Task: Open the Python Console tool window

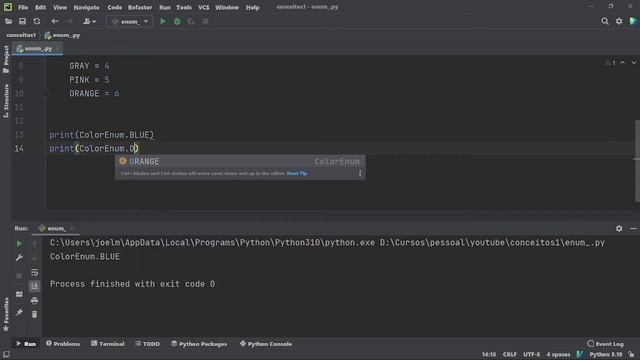Action: [x=266, y=344]
